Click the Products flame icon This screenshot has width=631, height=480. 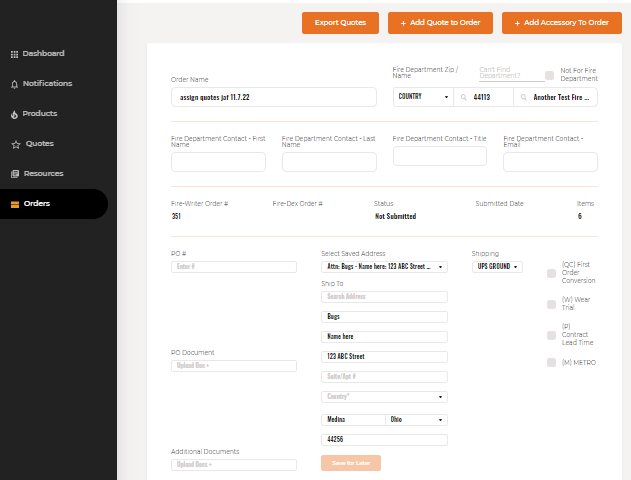point(14,114)
